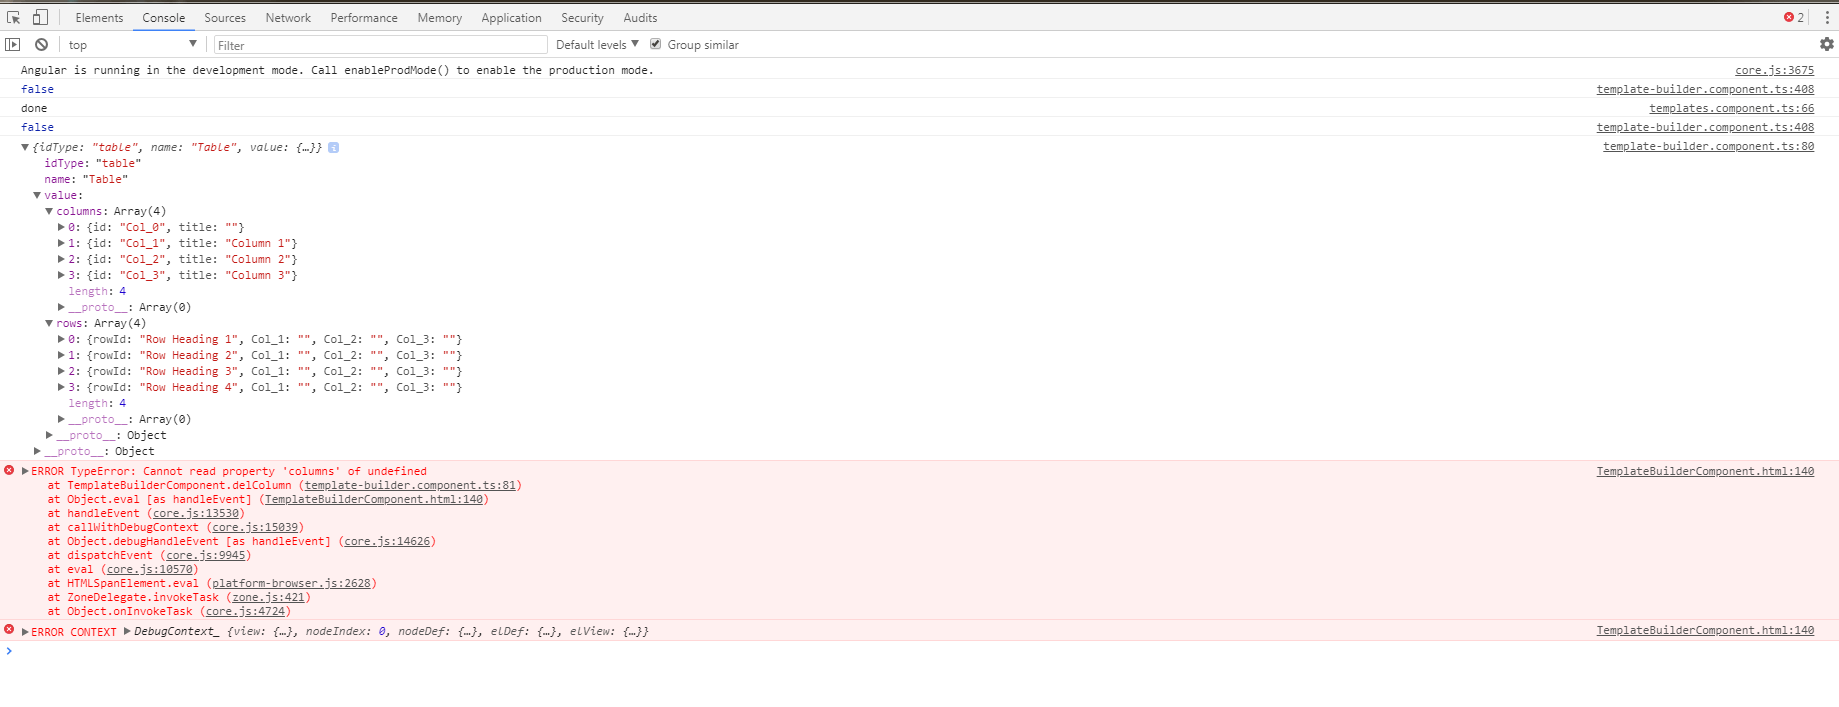Click the blue info icon next to the logged object
The width and height of the screenshot is (1839, 707).
(334, 147)
